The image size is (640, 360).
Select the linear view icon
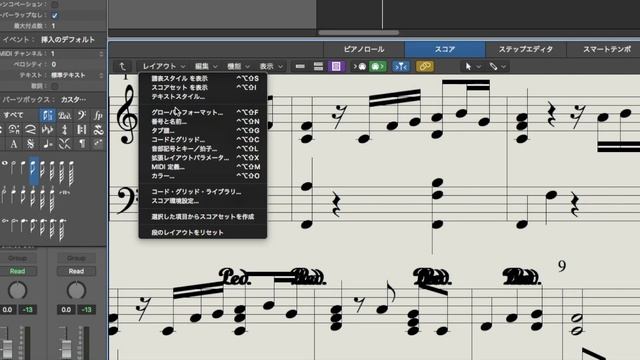[300, 67]
